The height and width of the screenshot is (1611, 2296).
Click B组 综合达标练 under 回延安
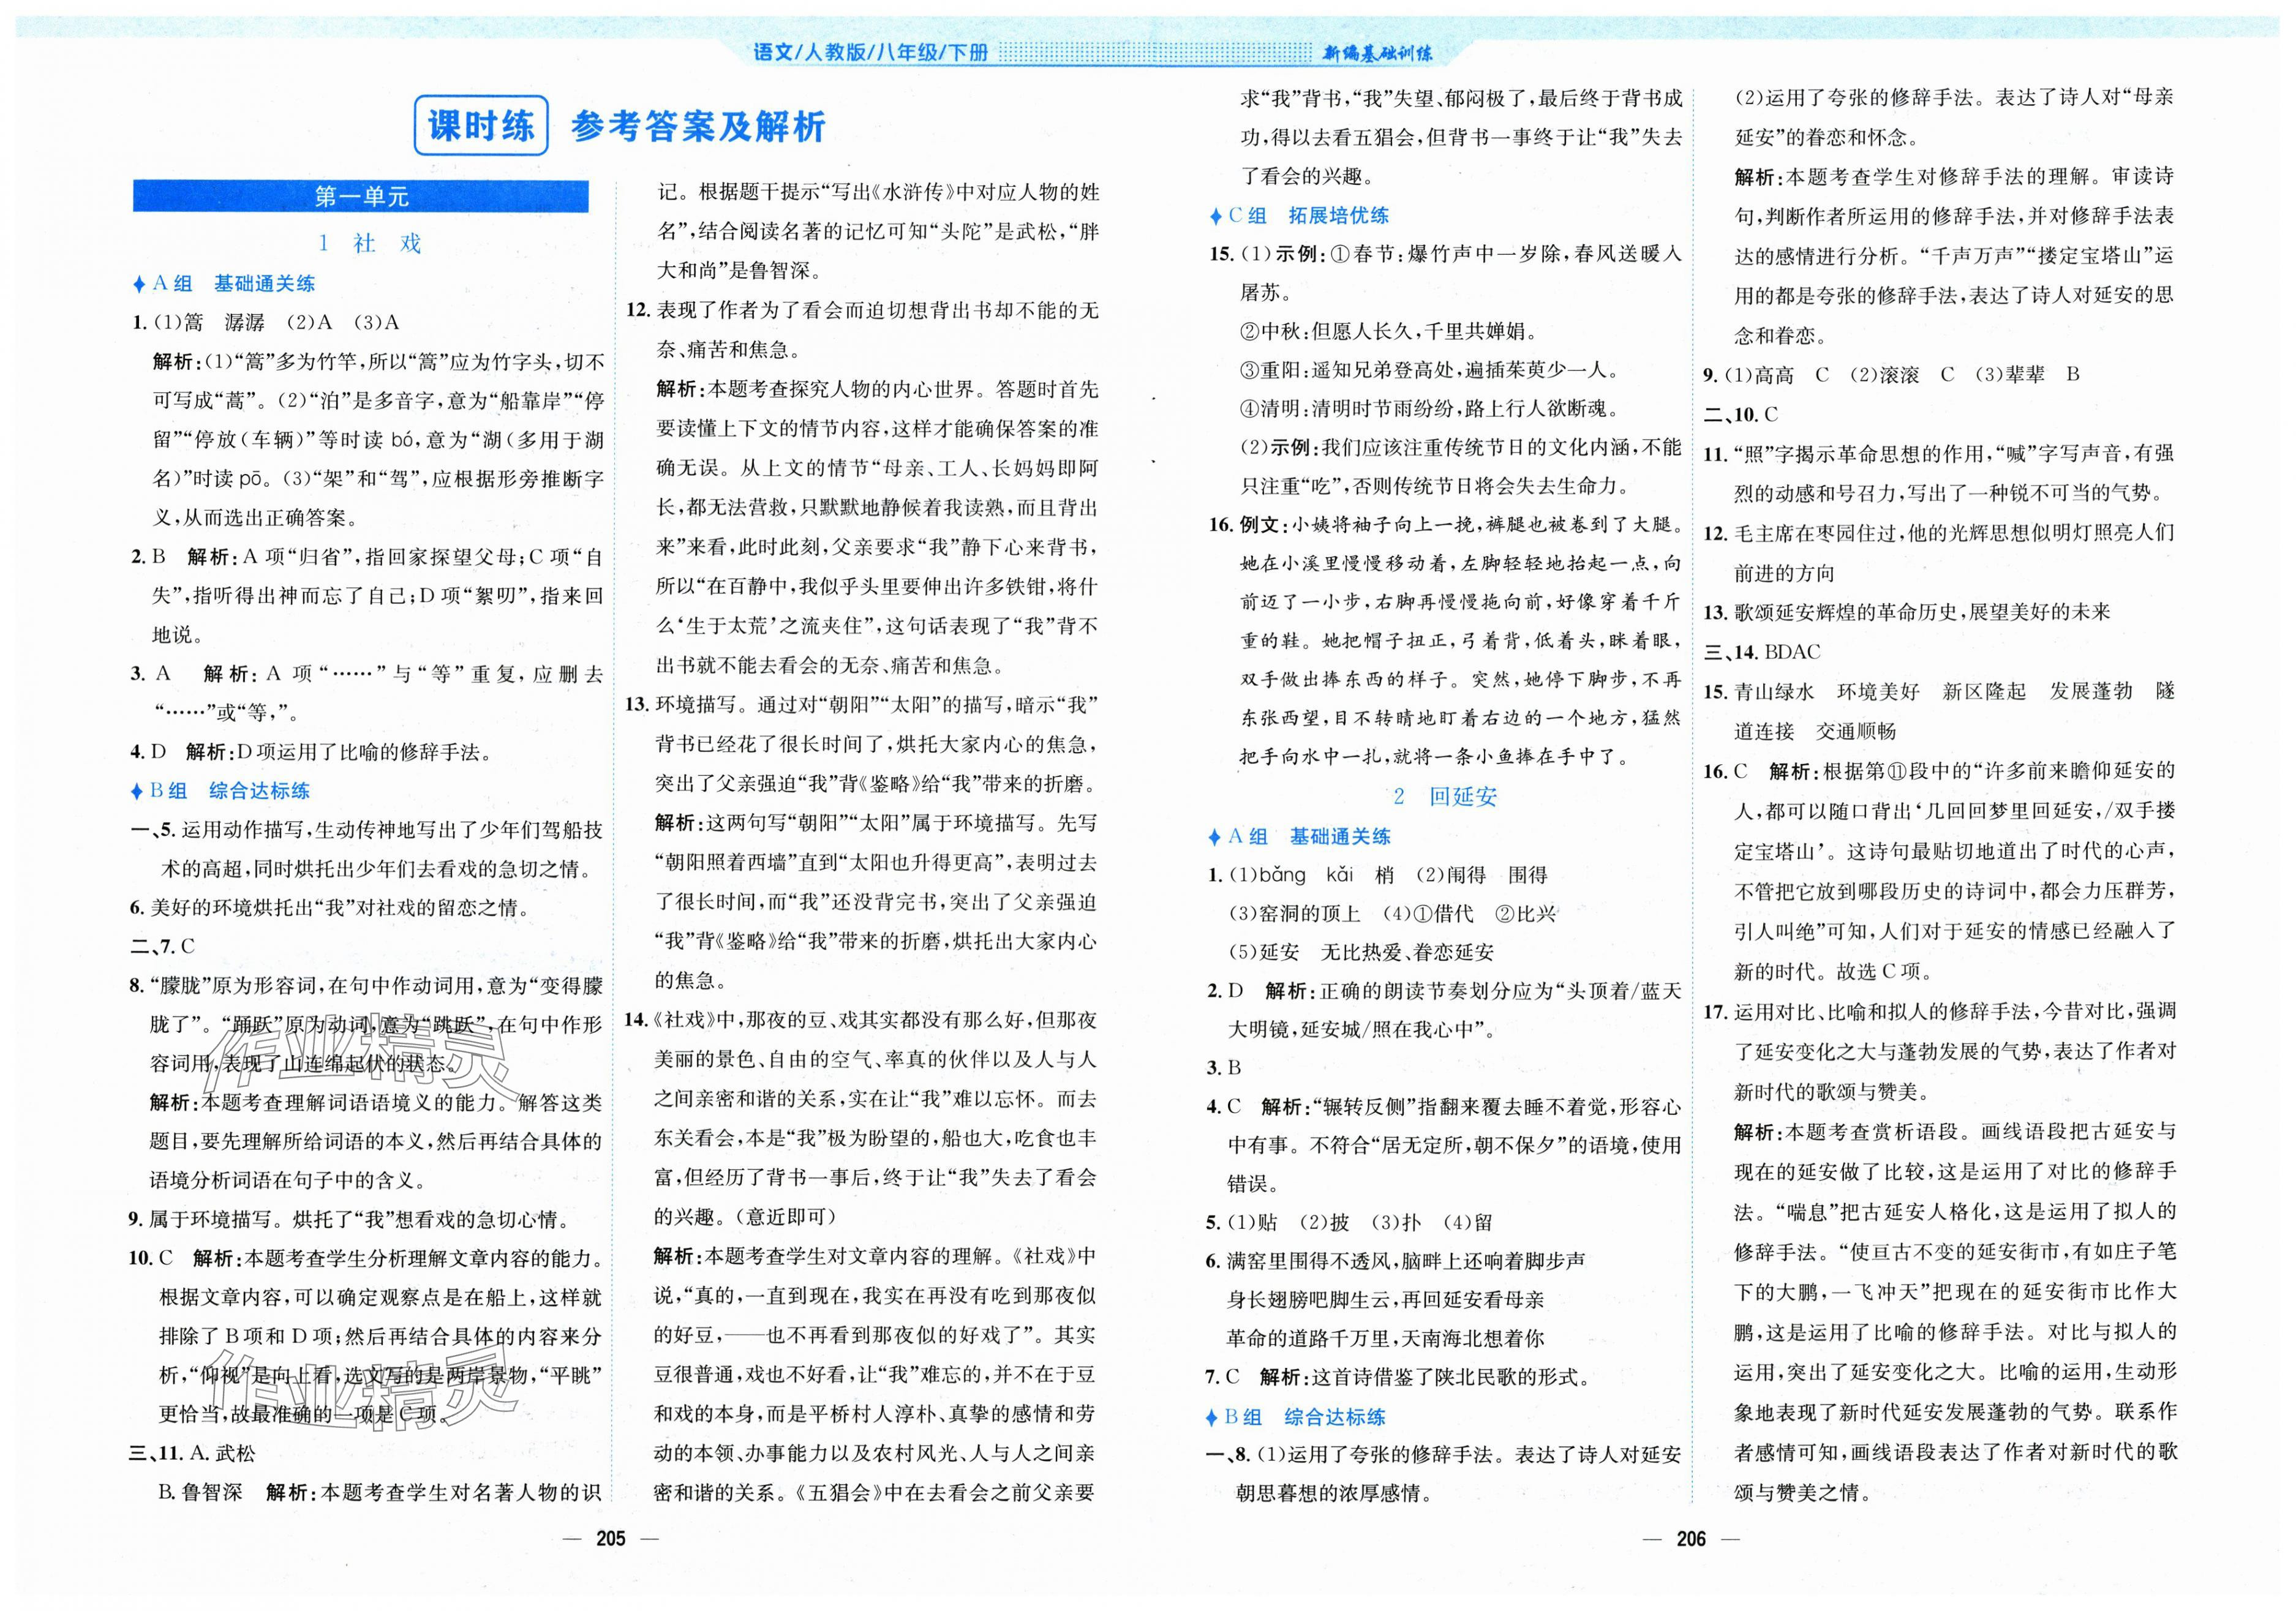pos(1297,1417)
